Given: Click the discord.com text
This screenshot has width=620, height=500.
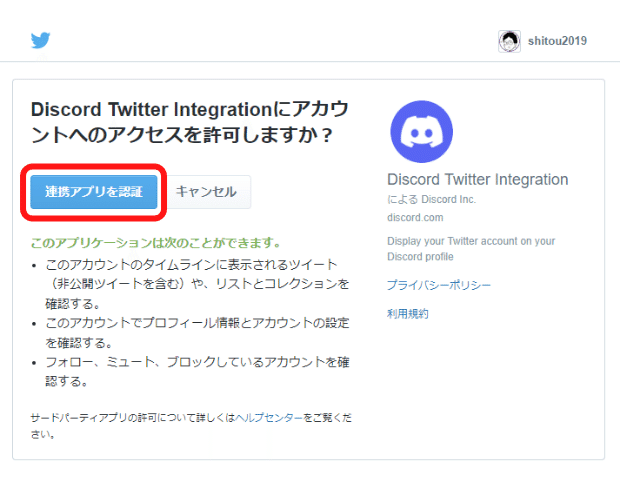Looking at the screenshot, I should coord(415,217).
